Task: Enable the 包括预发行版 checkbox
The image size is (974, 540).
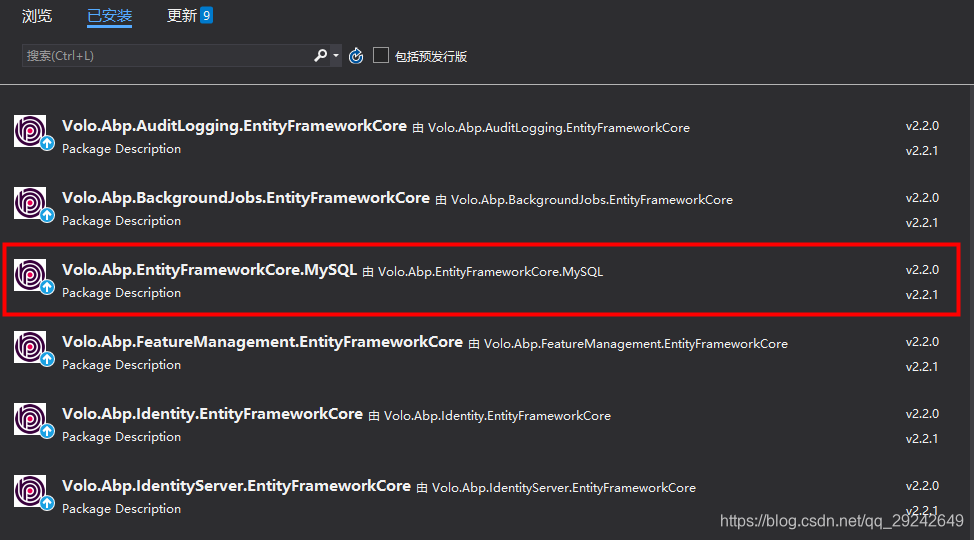Action: click(x=381, y=55)
